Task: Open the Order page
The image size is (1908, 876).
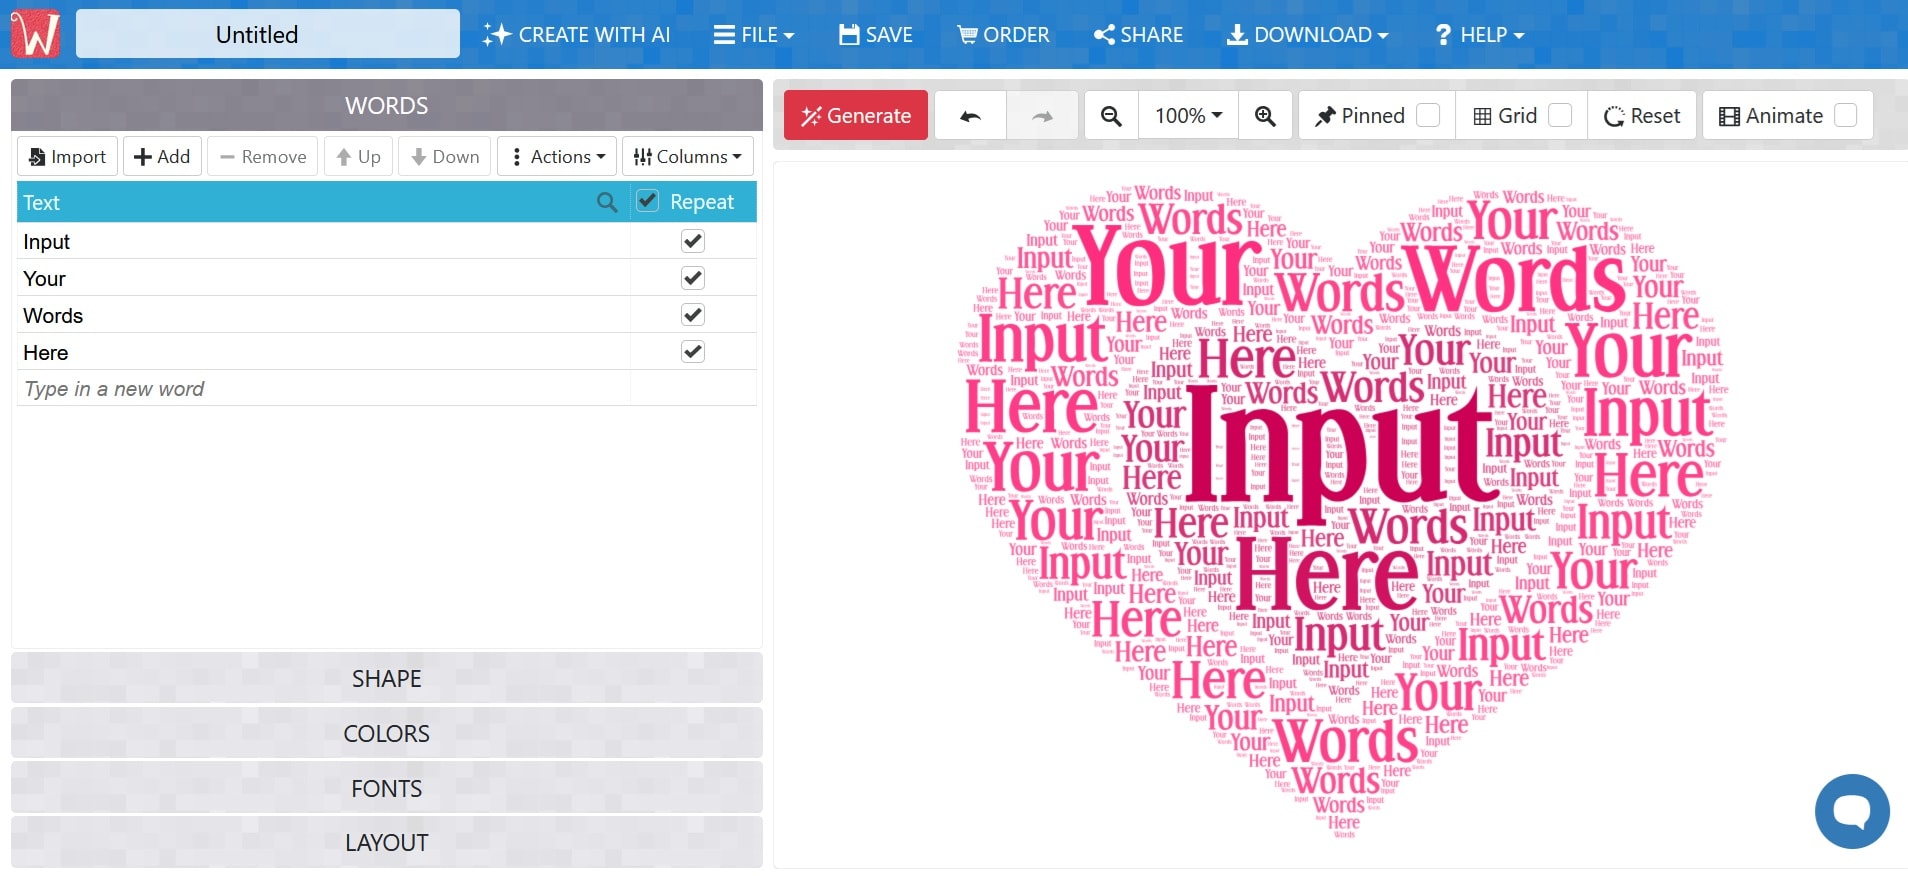Action: [x=1003, y=35]
